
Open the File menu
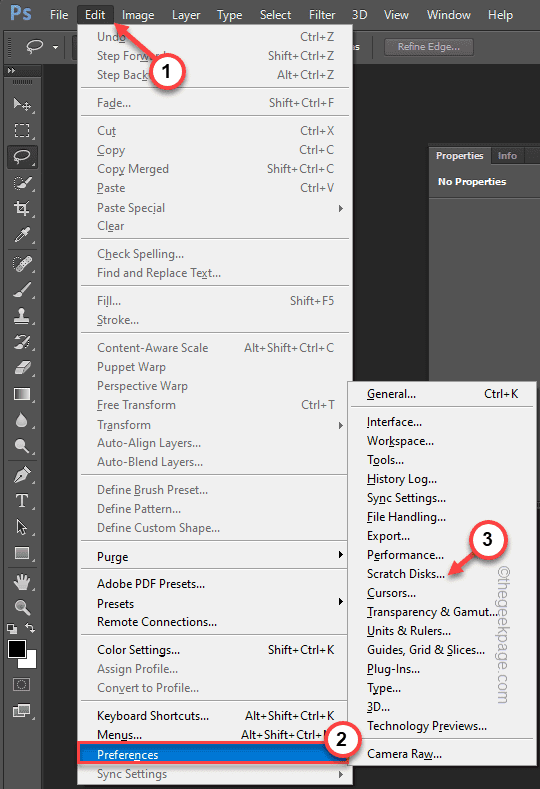click(x=59, y=15)
